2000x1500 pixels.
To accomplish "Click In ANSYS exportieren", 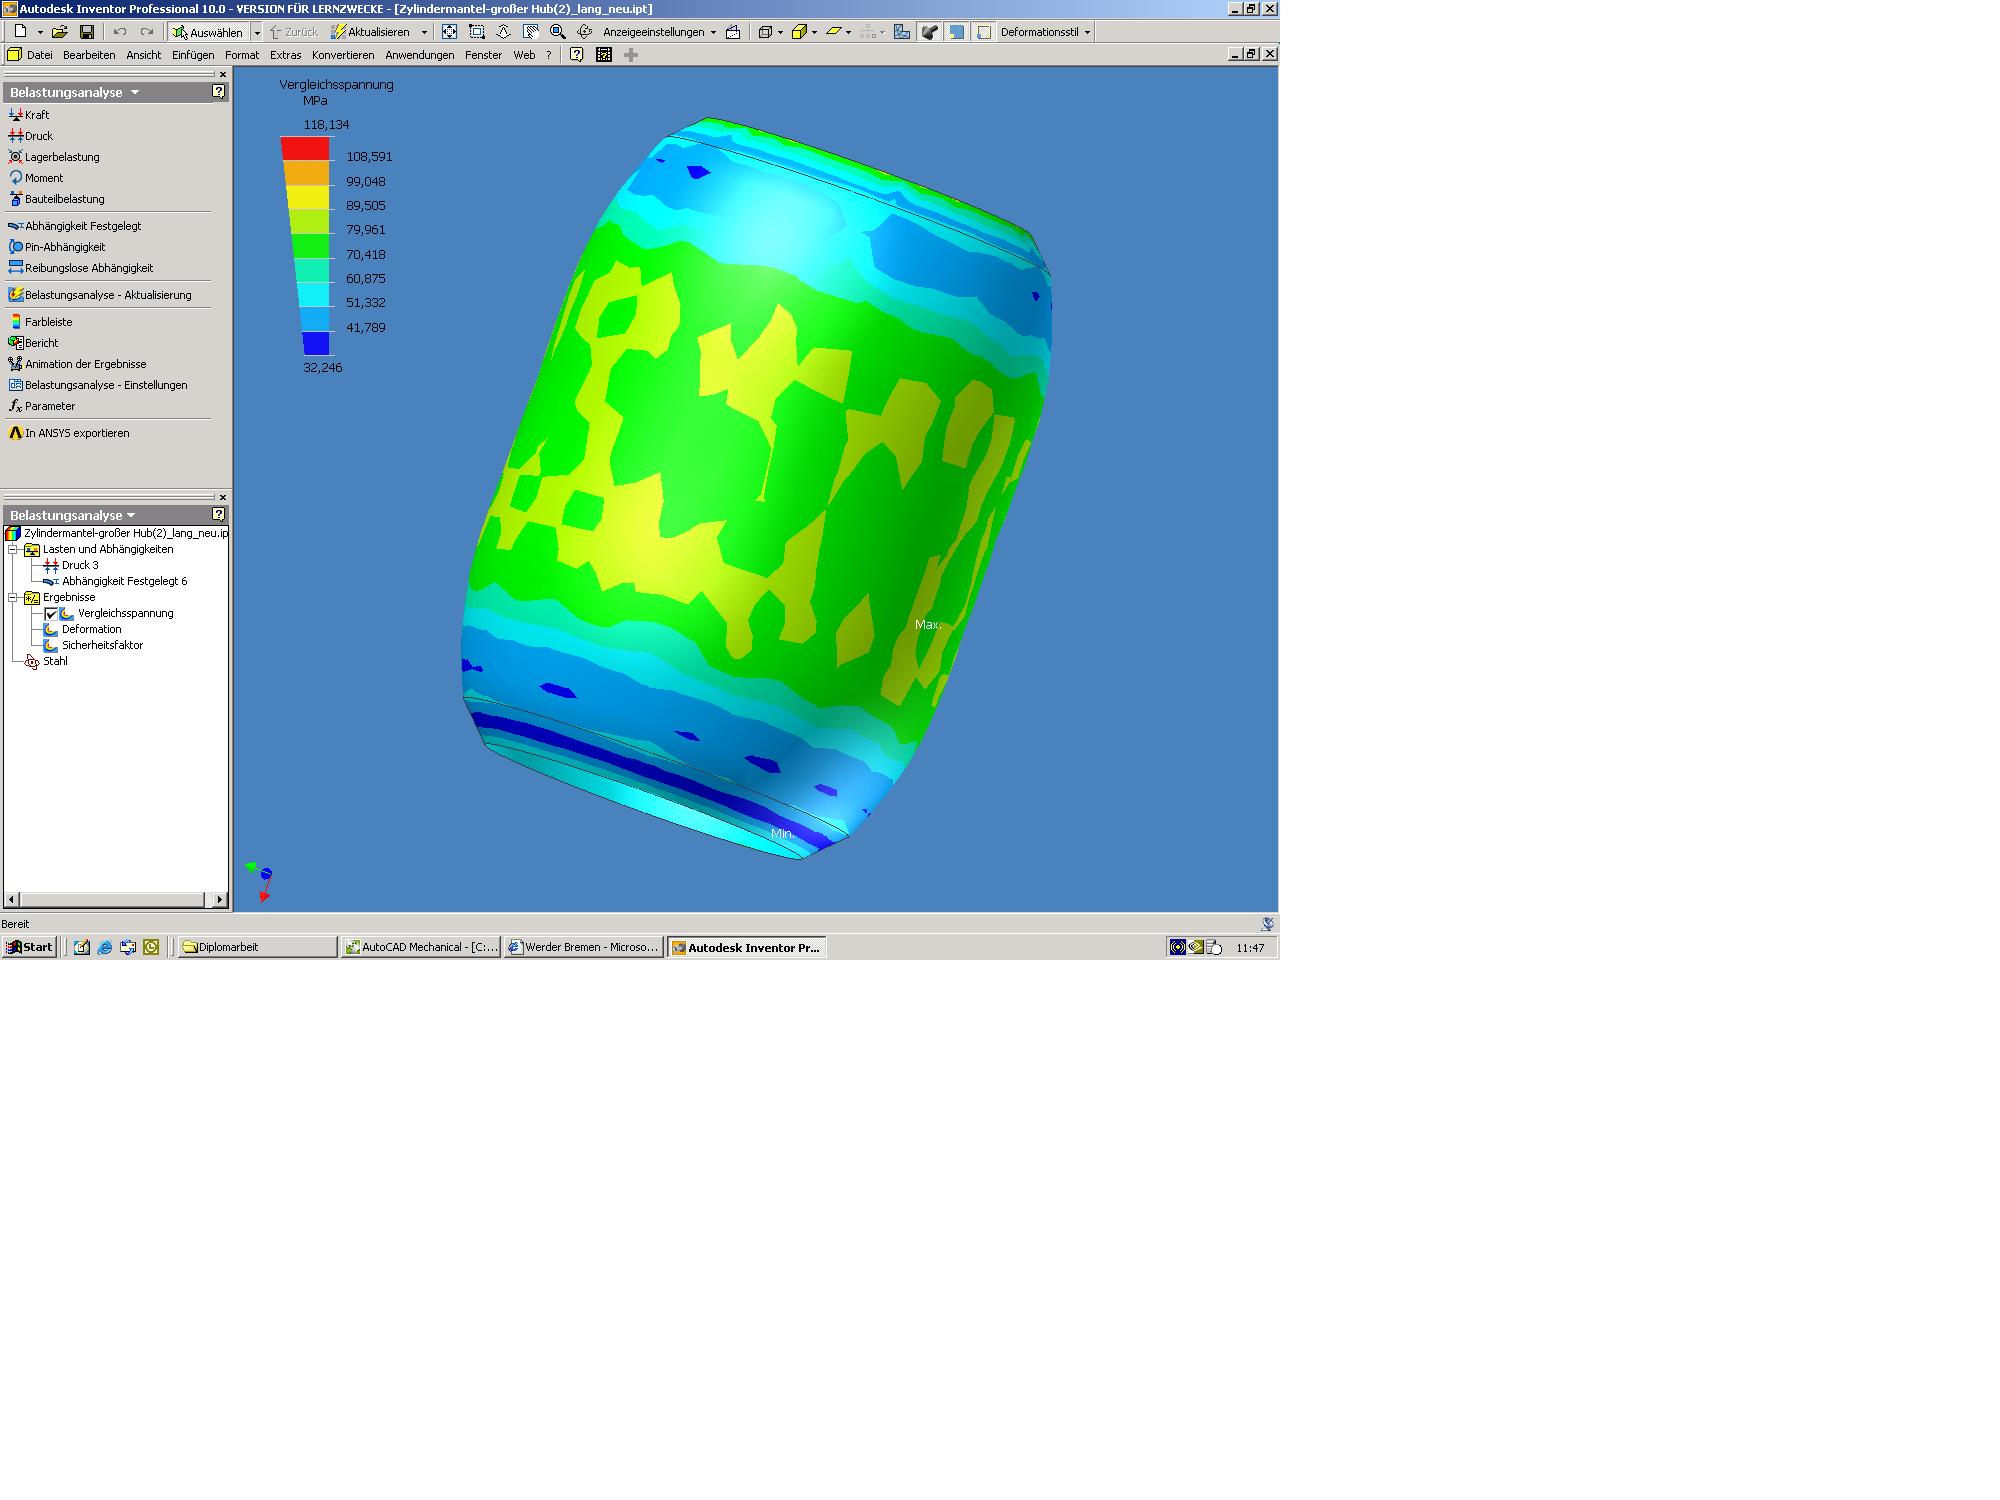I will 69,433.
